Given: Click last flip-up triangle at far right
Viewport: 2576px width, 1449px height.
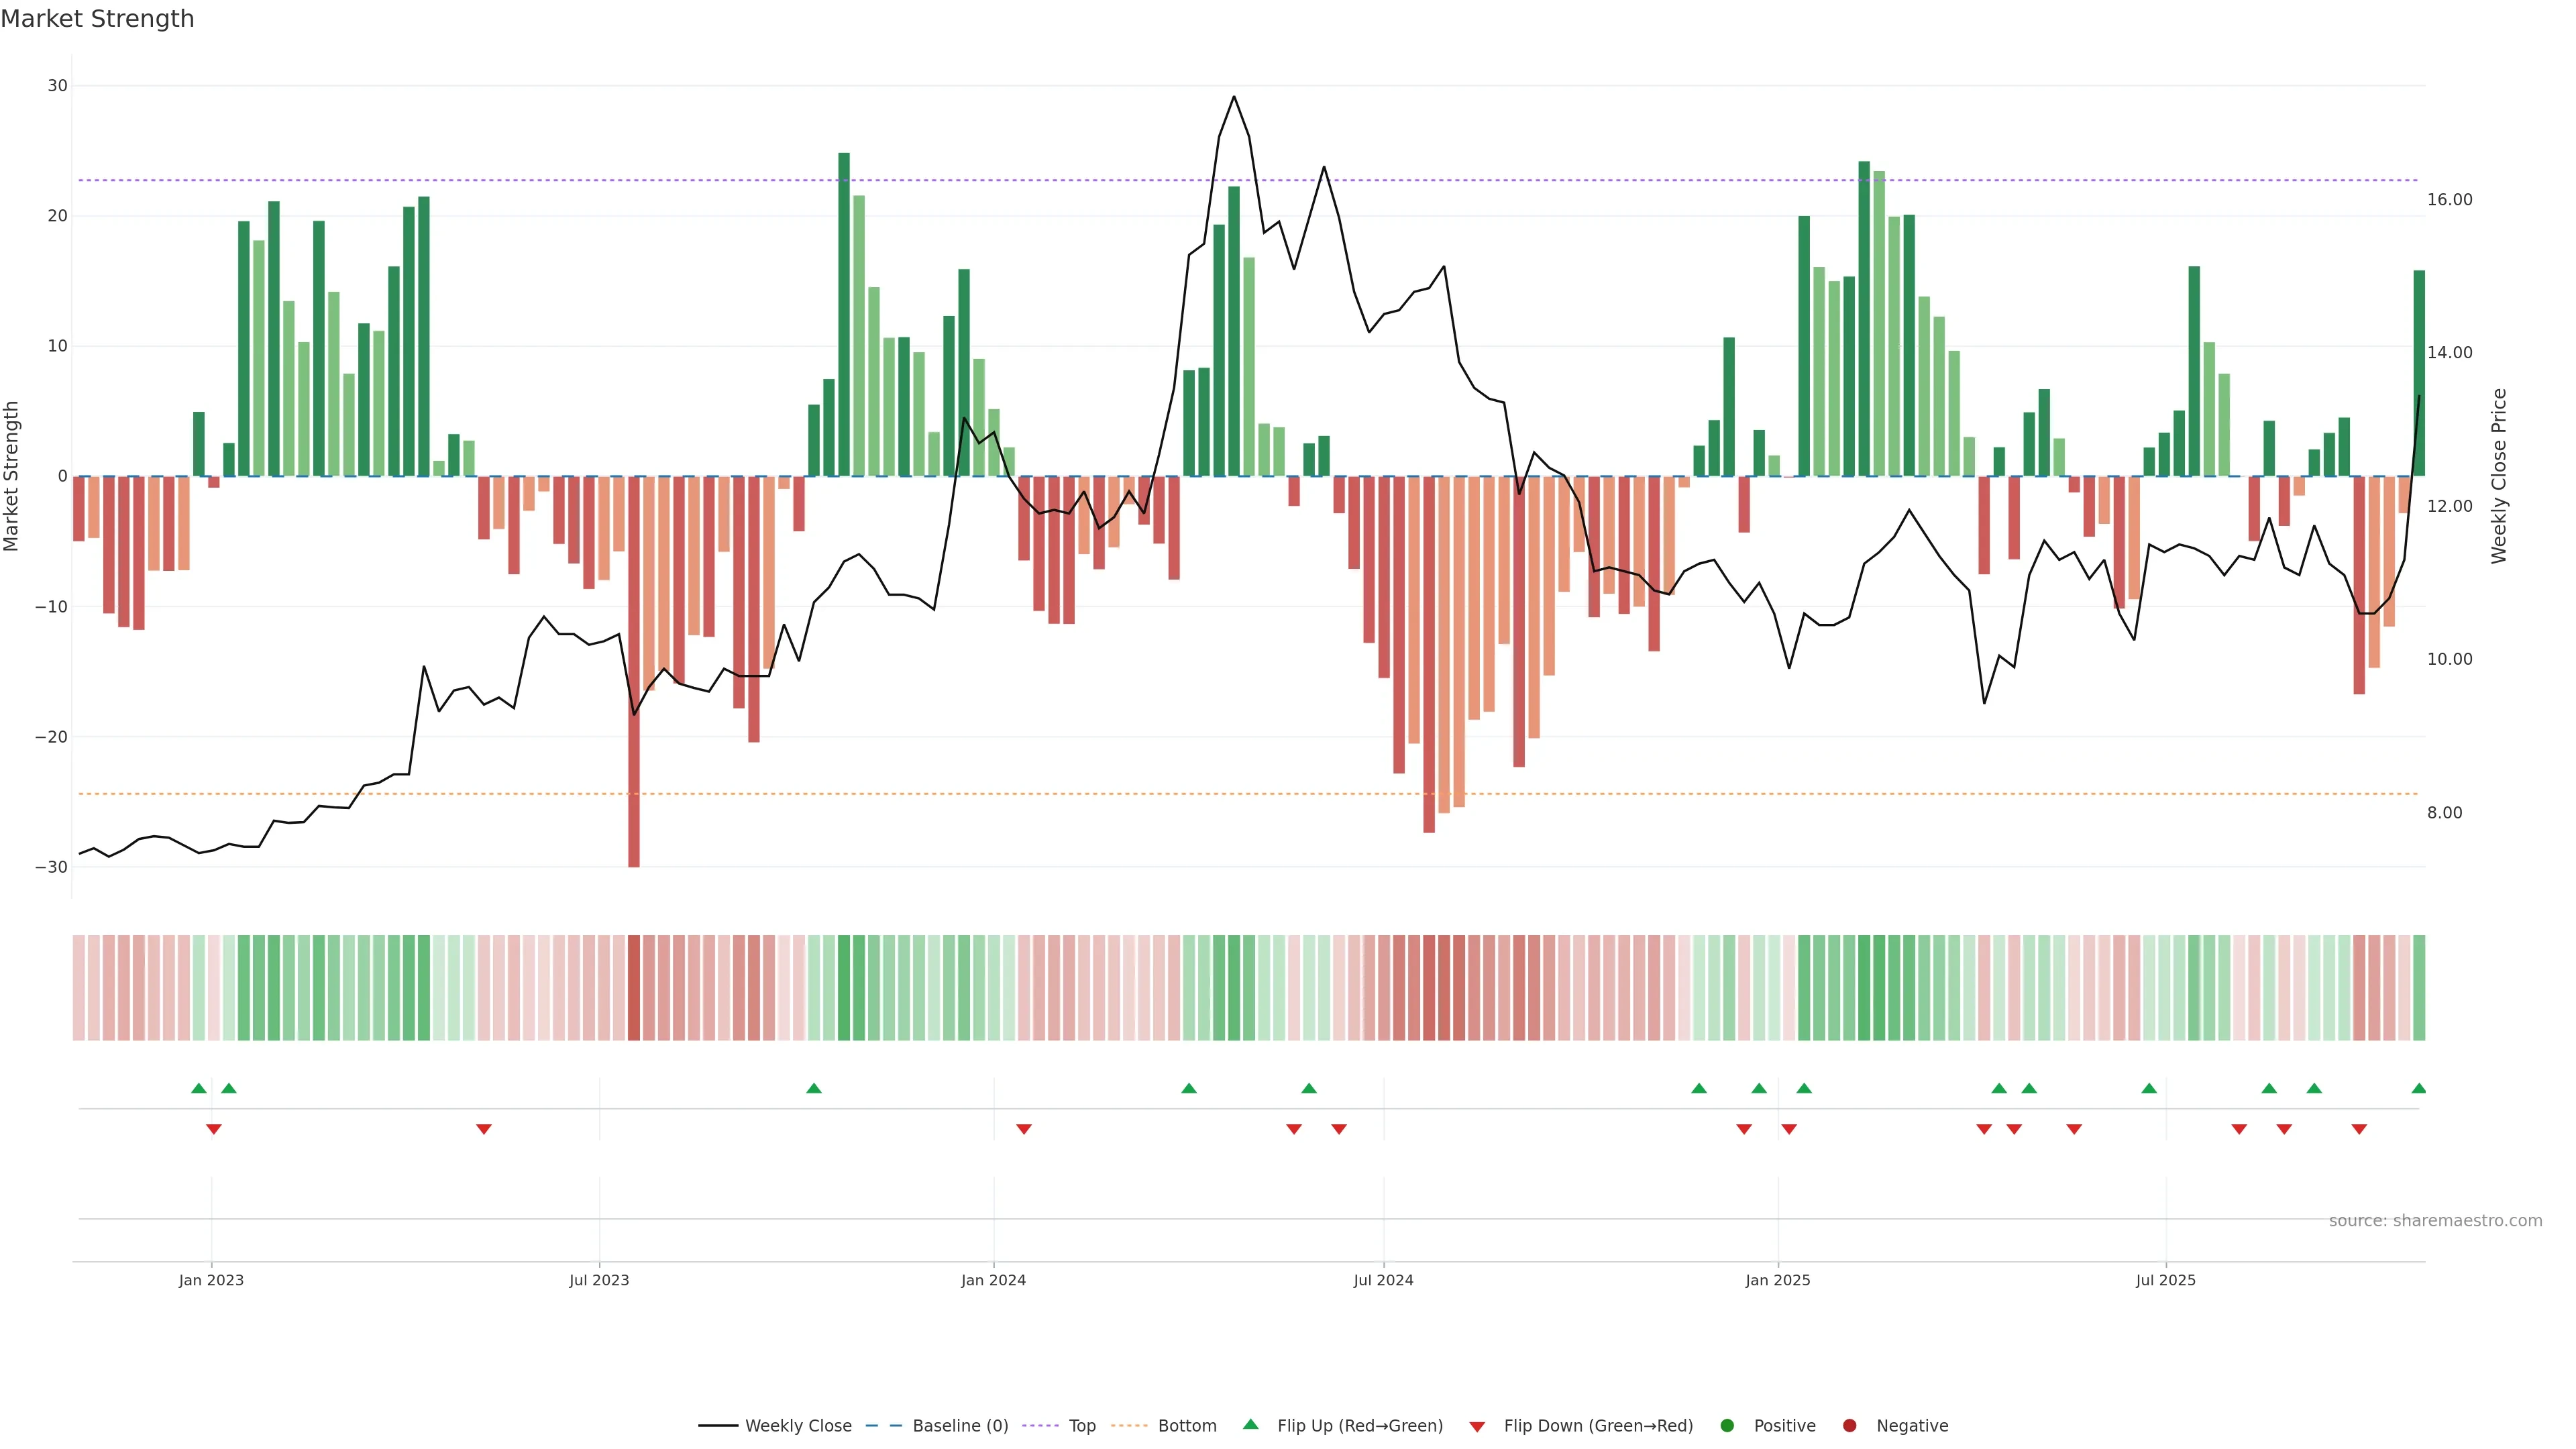Looking at the screenshot, I should 2418,1088.
